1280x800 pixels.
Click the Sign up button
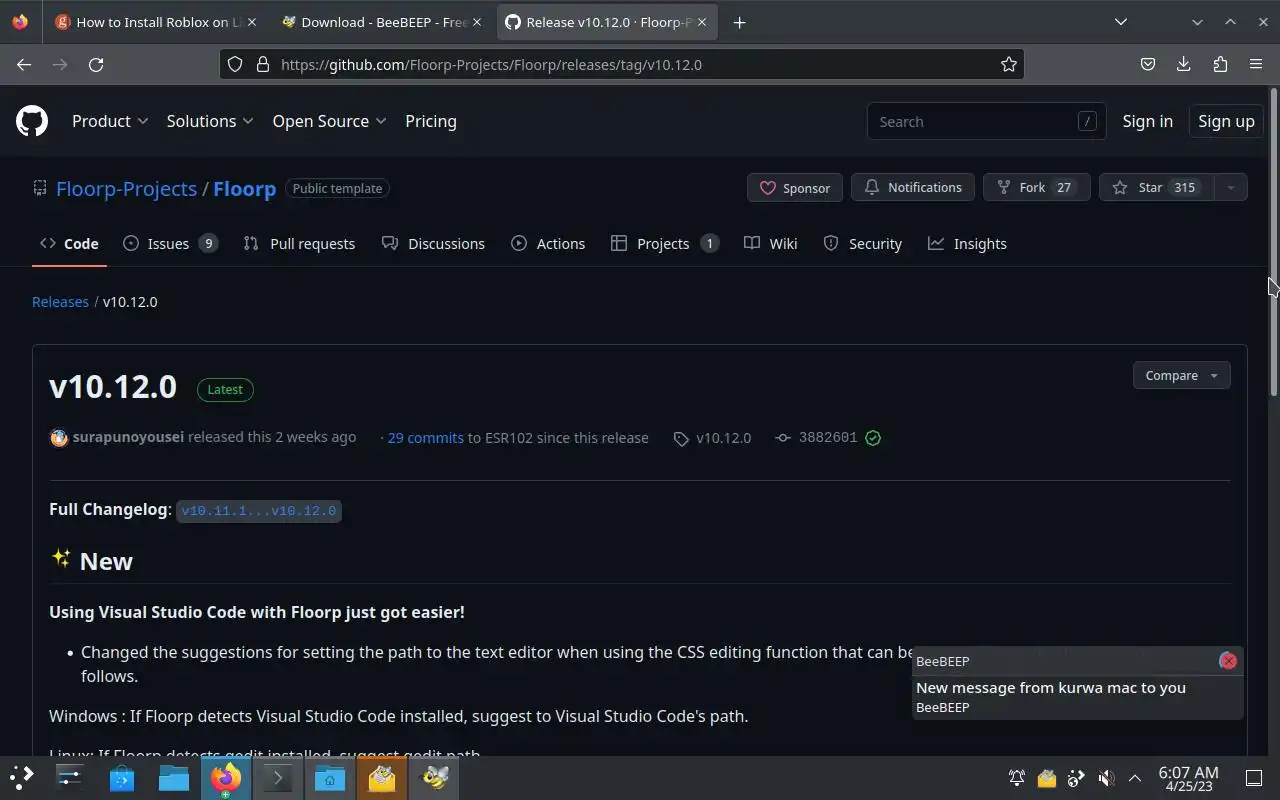click(x=1226, y=121)
